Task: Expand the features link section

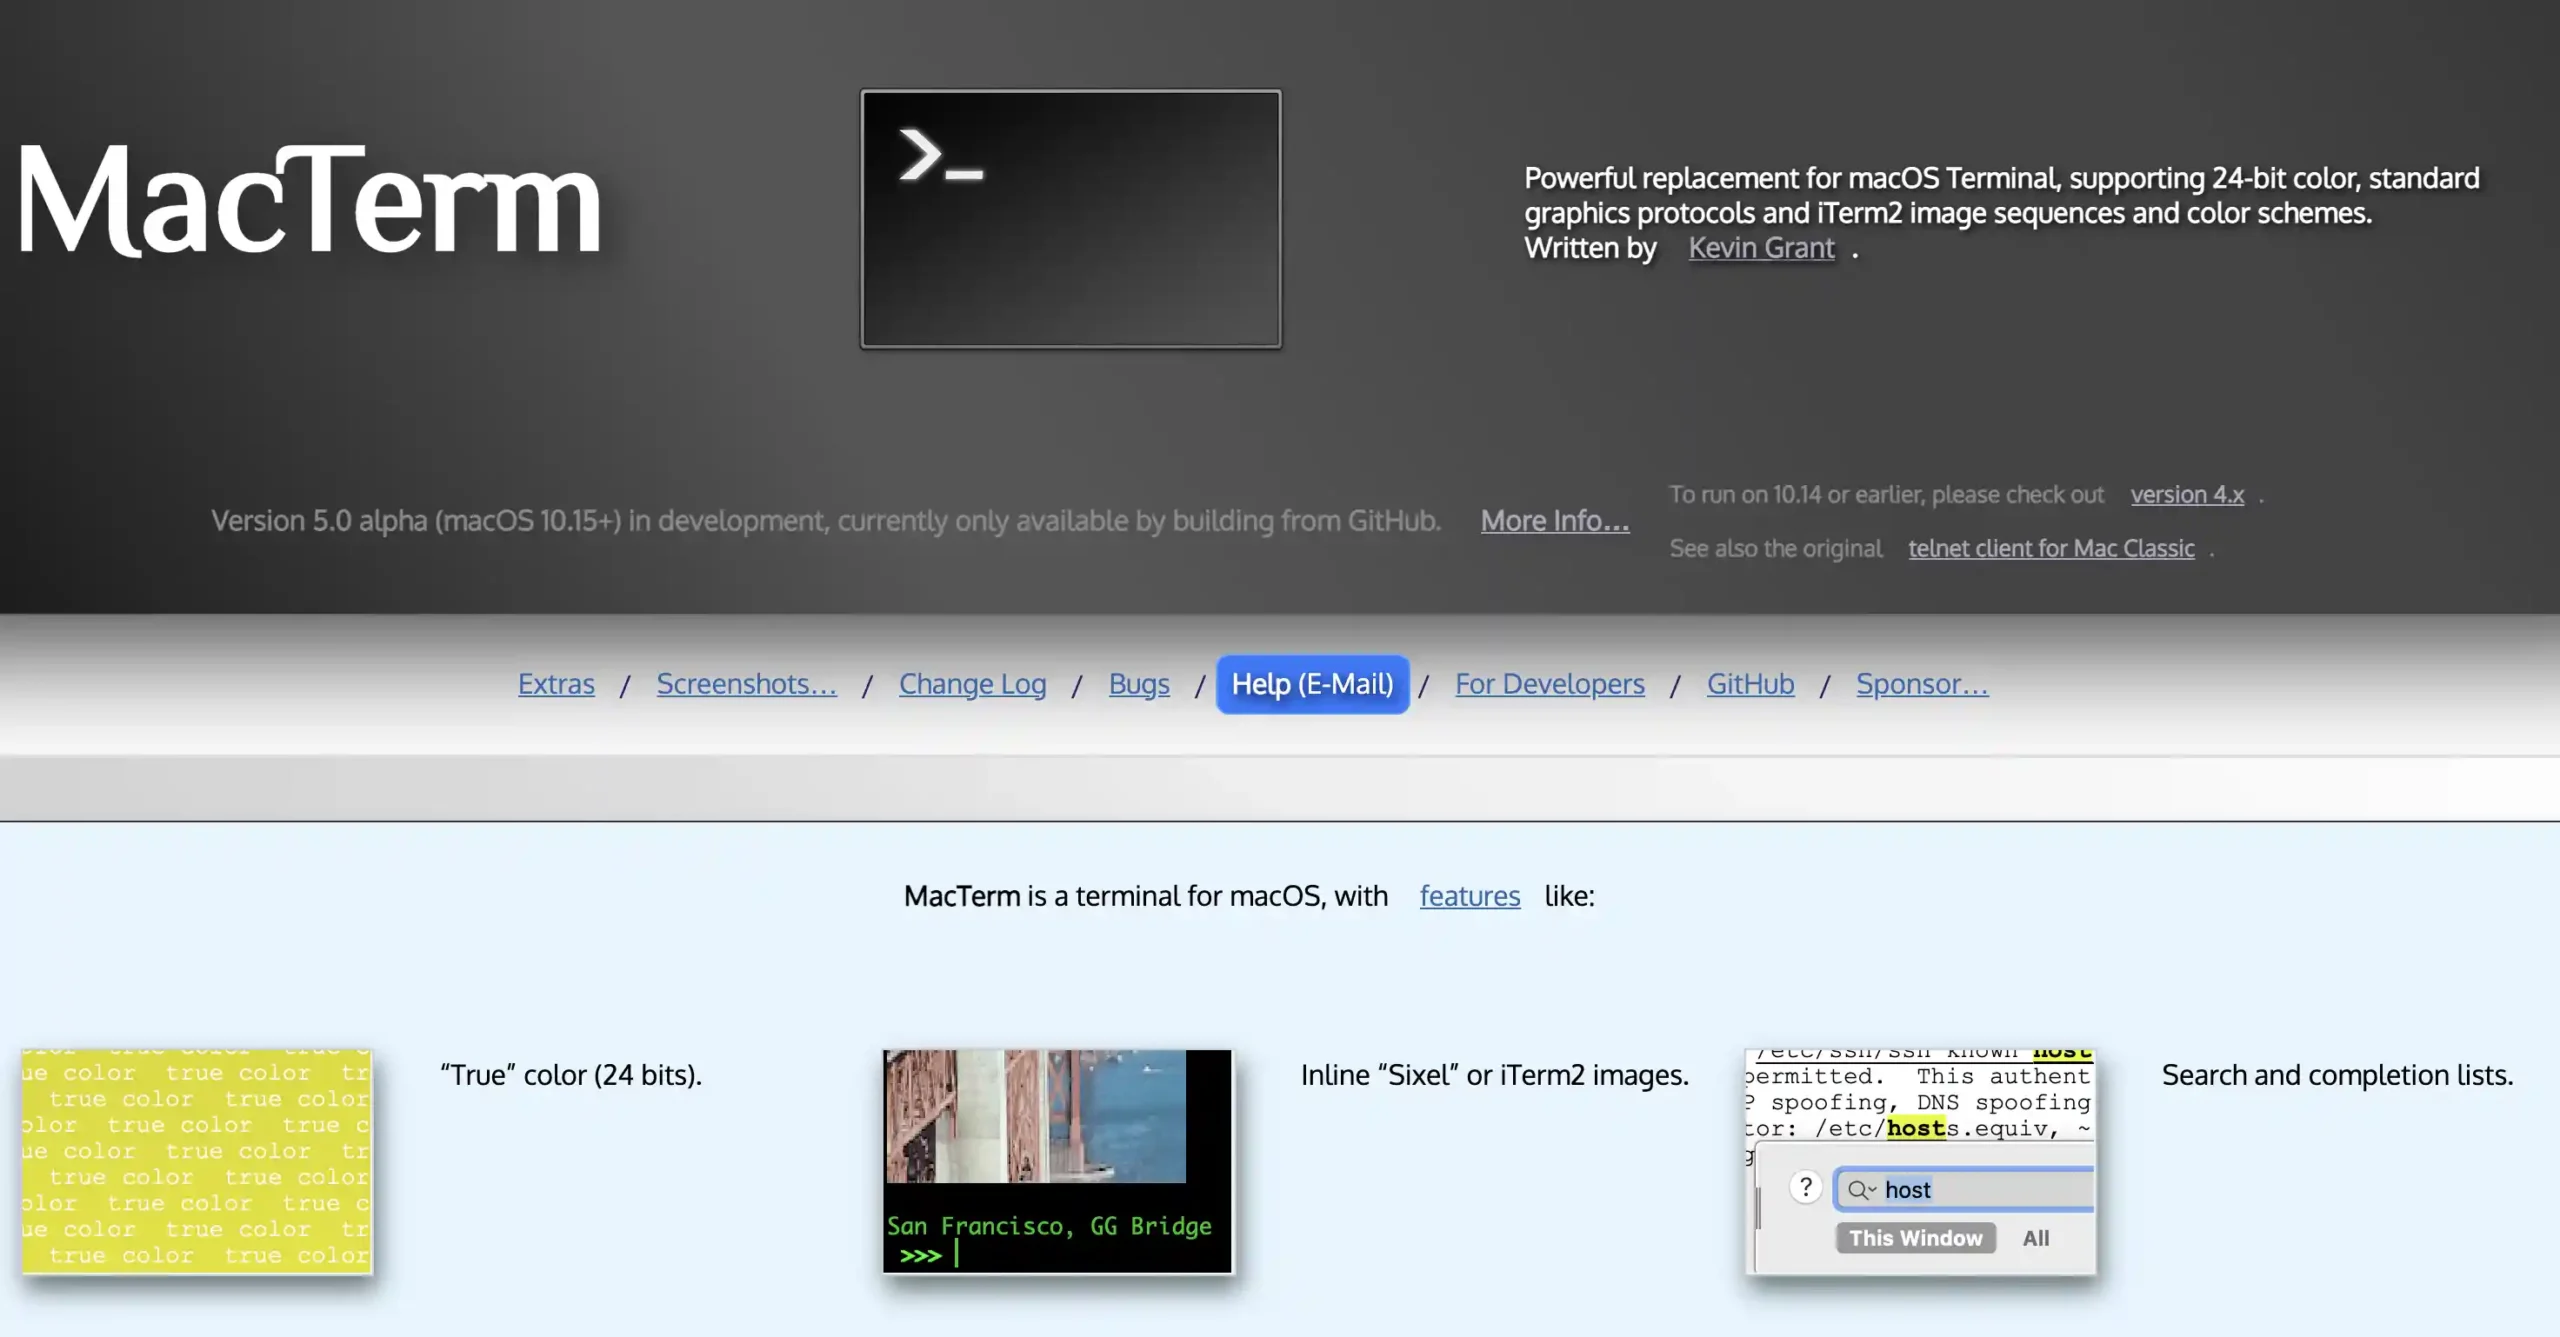Action: [x=1470, y=895]
